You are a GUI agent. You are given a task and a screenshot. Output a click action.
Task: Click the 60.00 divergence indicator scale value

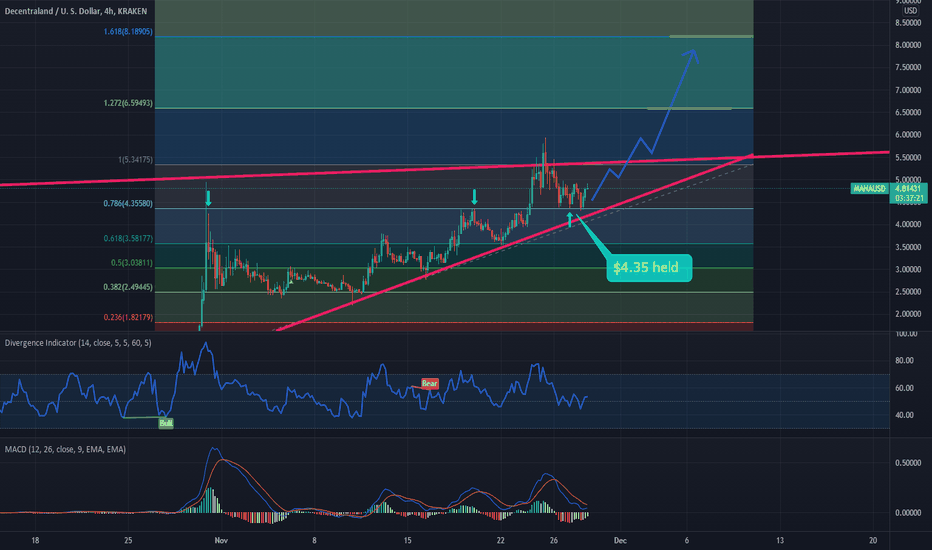pyautogui.click(x=905, y=388)
